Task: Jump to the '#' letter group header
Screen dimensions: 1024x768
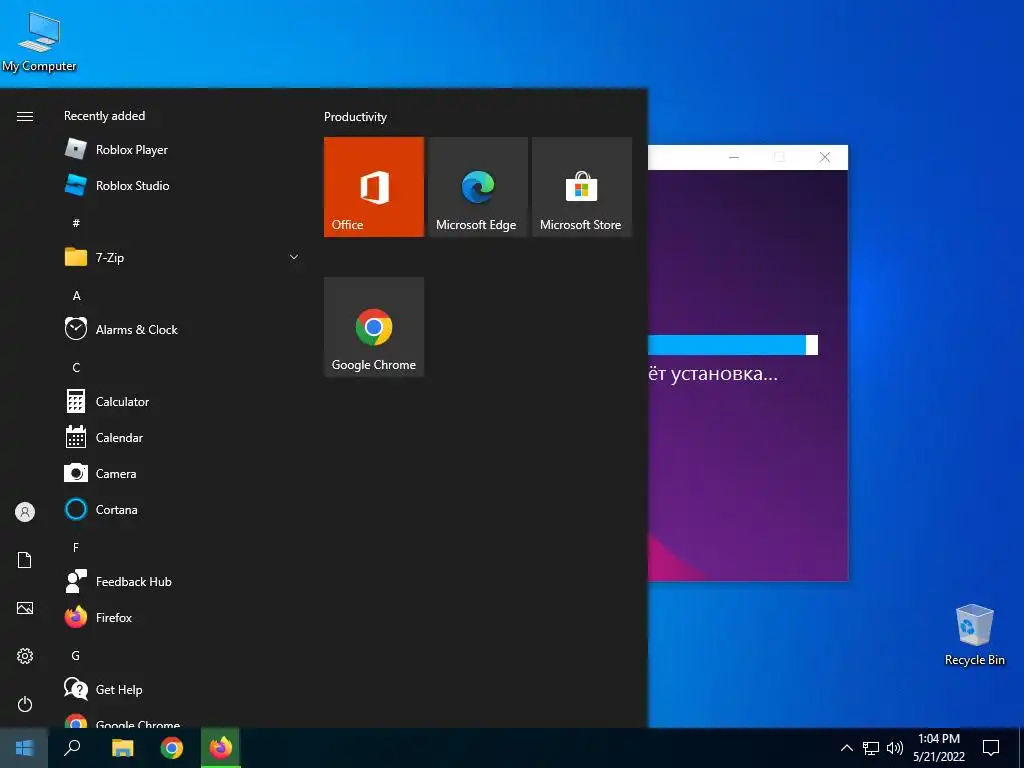Action: pyautogui.click(x=76, y=223)
